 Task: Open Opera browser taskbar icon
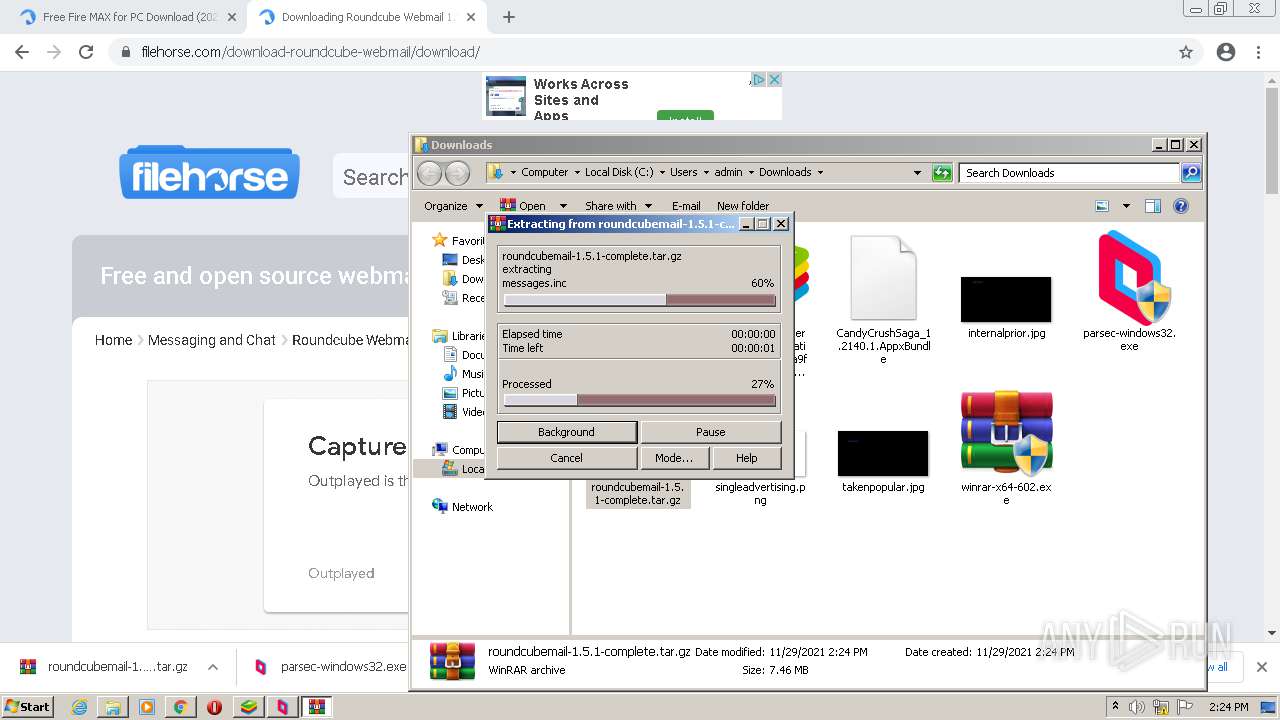click(214, 707)
